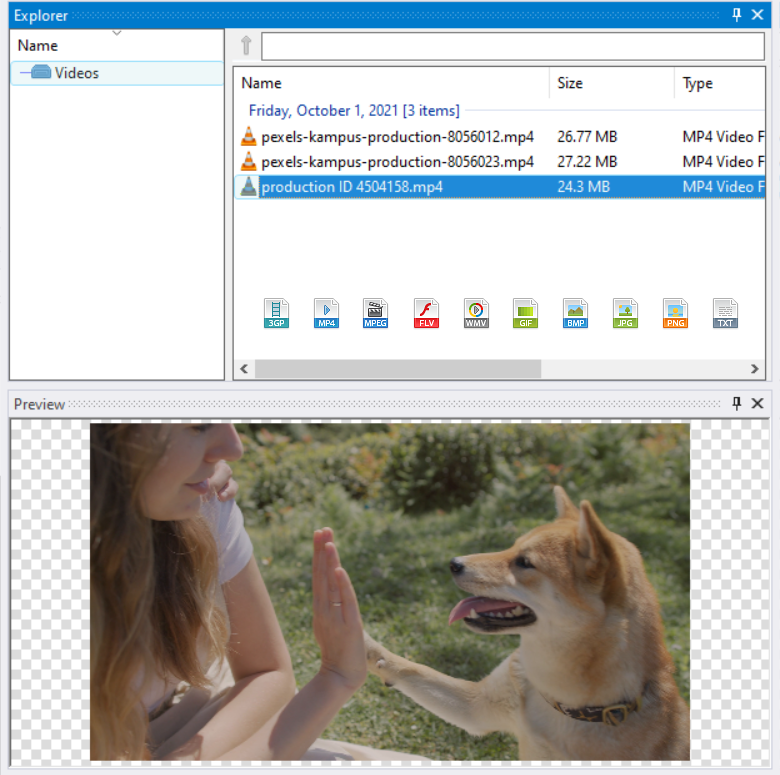Pick the WMV format icon
Viewport: 780px width, 775px height.
(476, 313)
